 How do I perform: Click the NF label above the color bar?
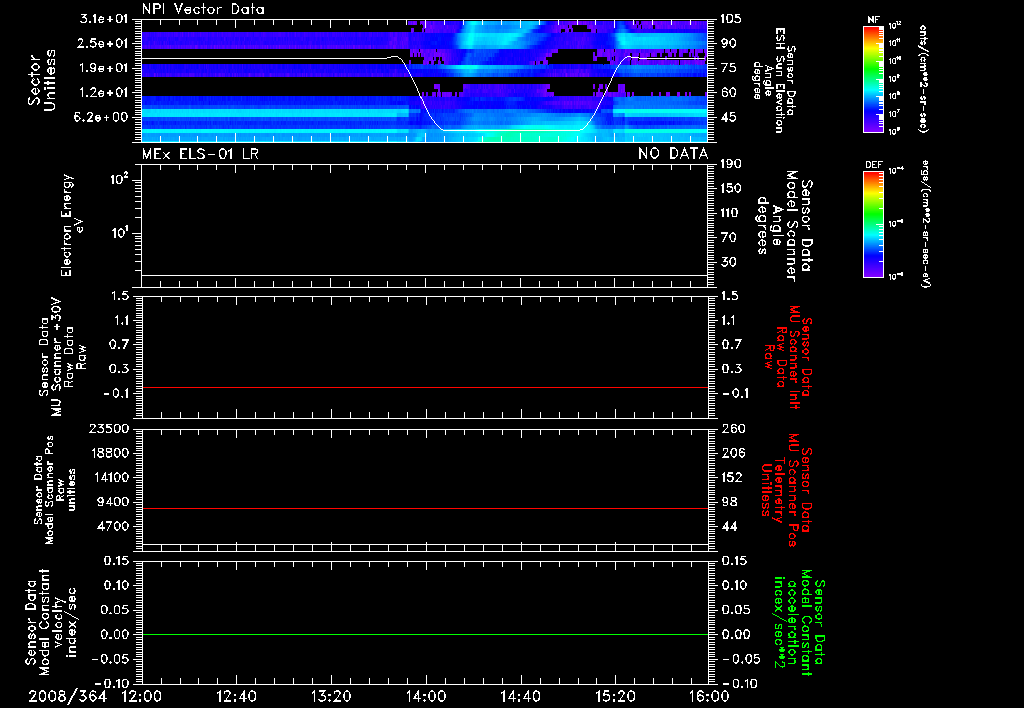click(874, 20)
